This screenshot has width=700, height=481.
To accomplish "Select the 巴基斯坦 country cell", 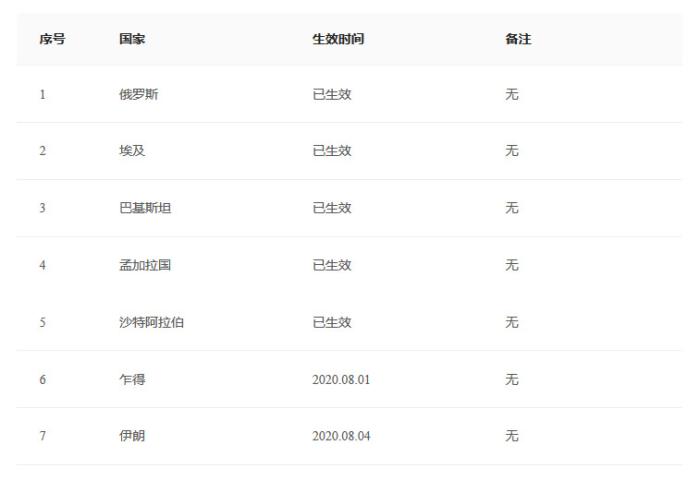I will [x=145, y=208].
